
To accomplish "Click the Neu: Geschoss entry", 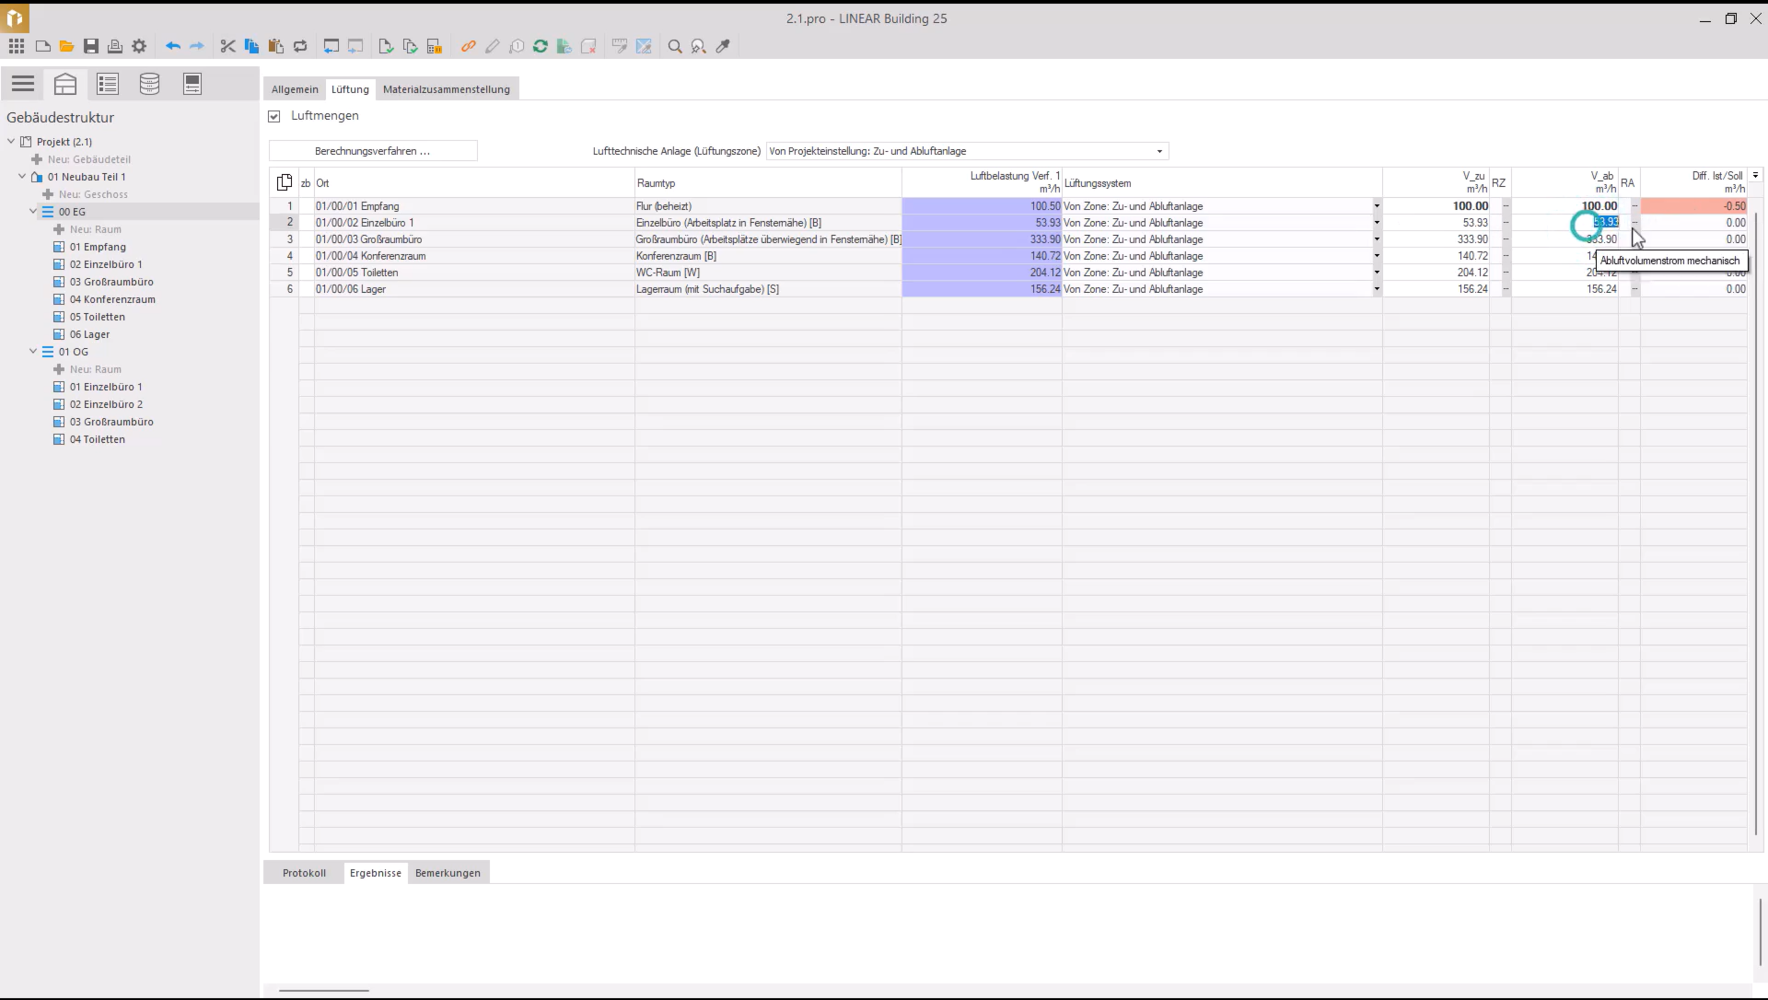I will point(92,194).
